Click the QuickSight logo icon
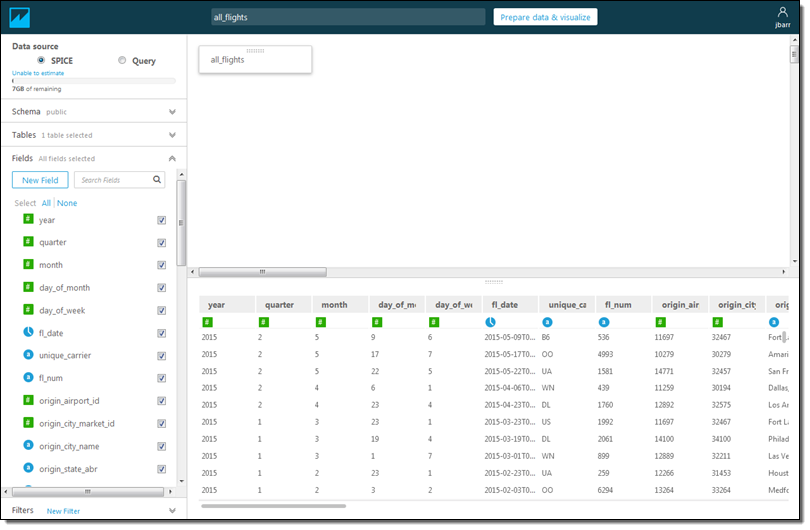Viewport: 810px width, 530px height. (x=20, y=18)
